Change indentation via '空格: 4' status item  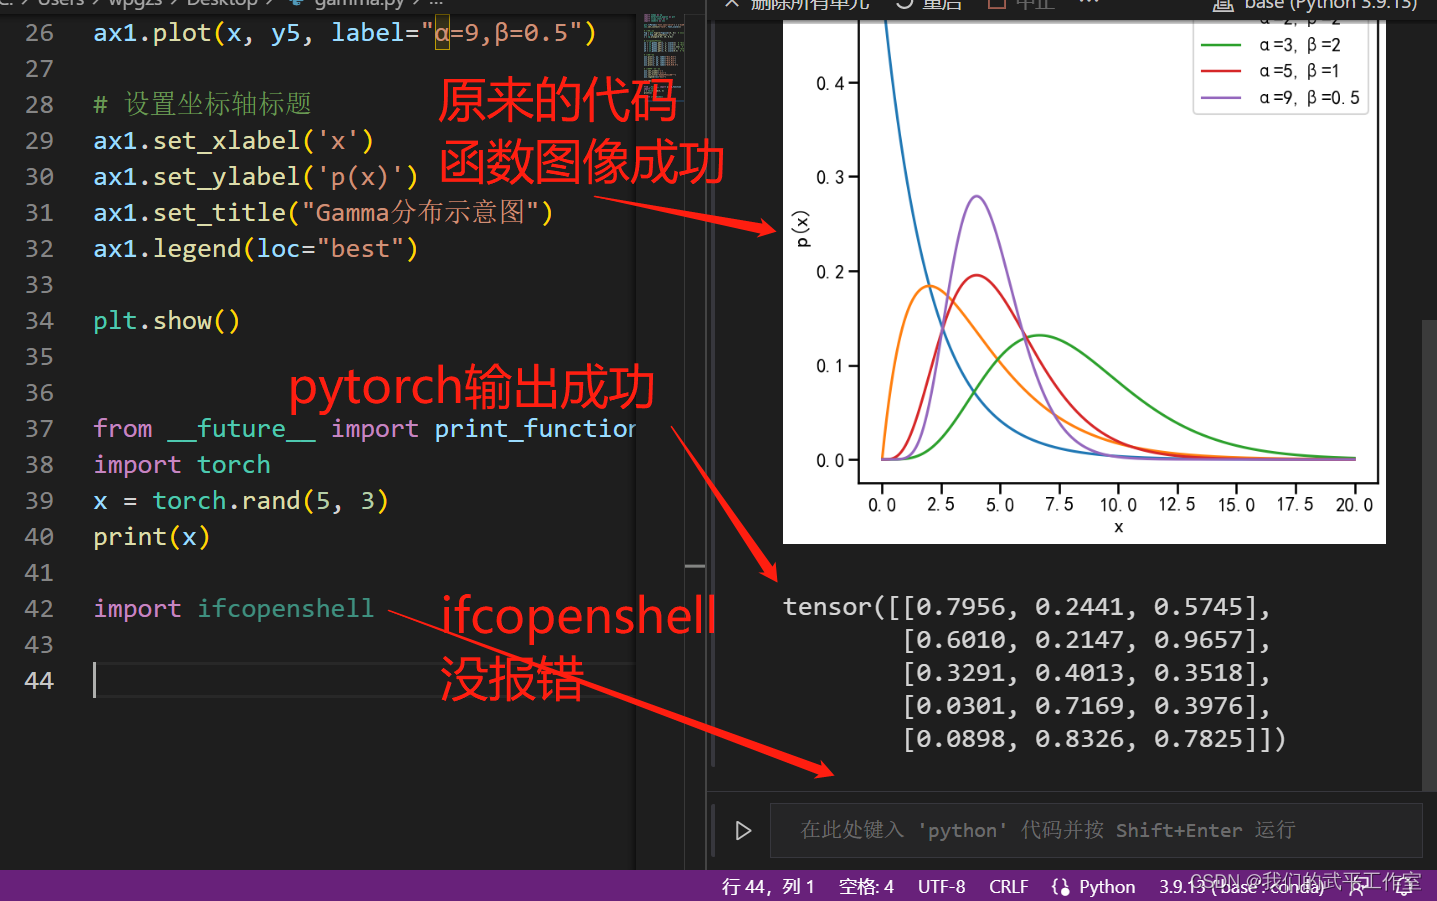[866, 887]
